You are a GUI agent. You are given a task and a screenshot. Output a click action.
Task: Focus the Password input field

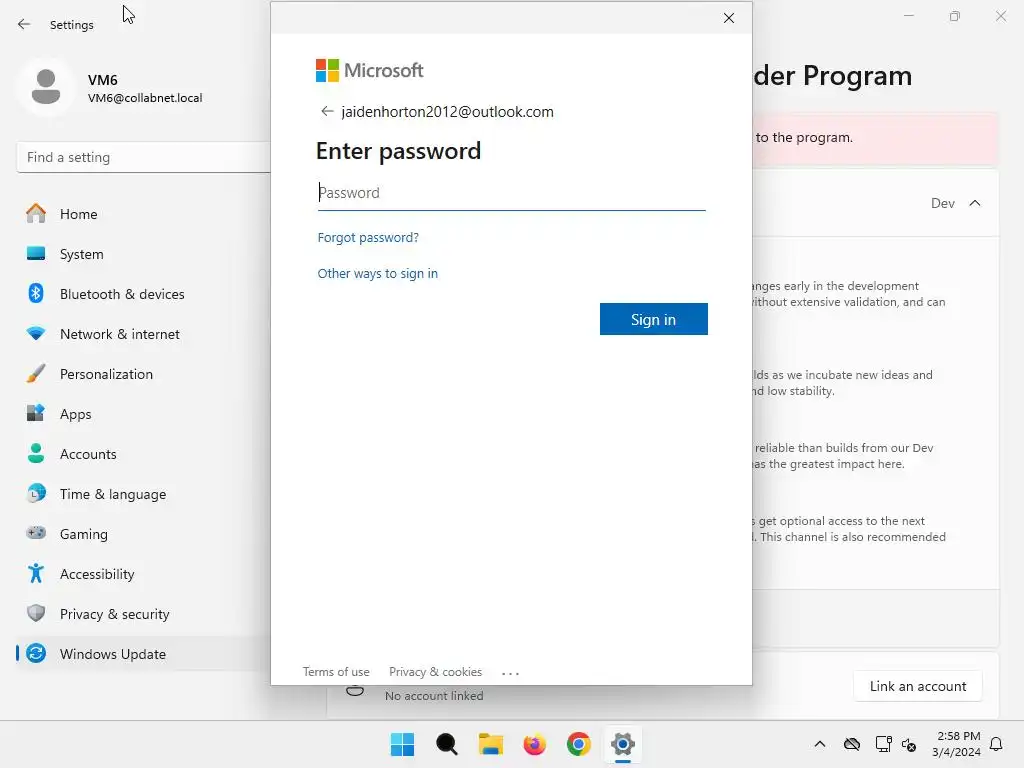pyautogui.click(x=511, y=193)
